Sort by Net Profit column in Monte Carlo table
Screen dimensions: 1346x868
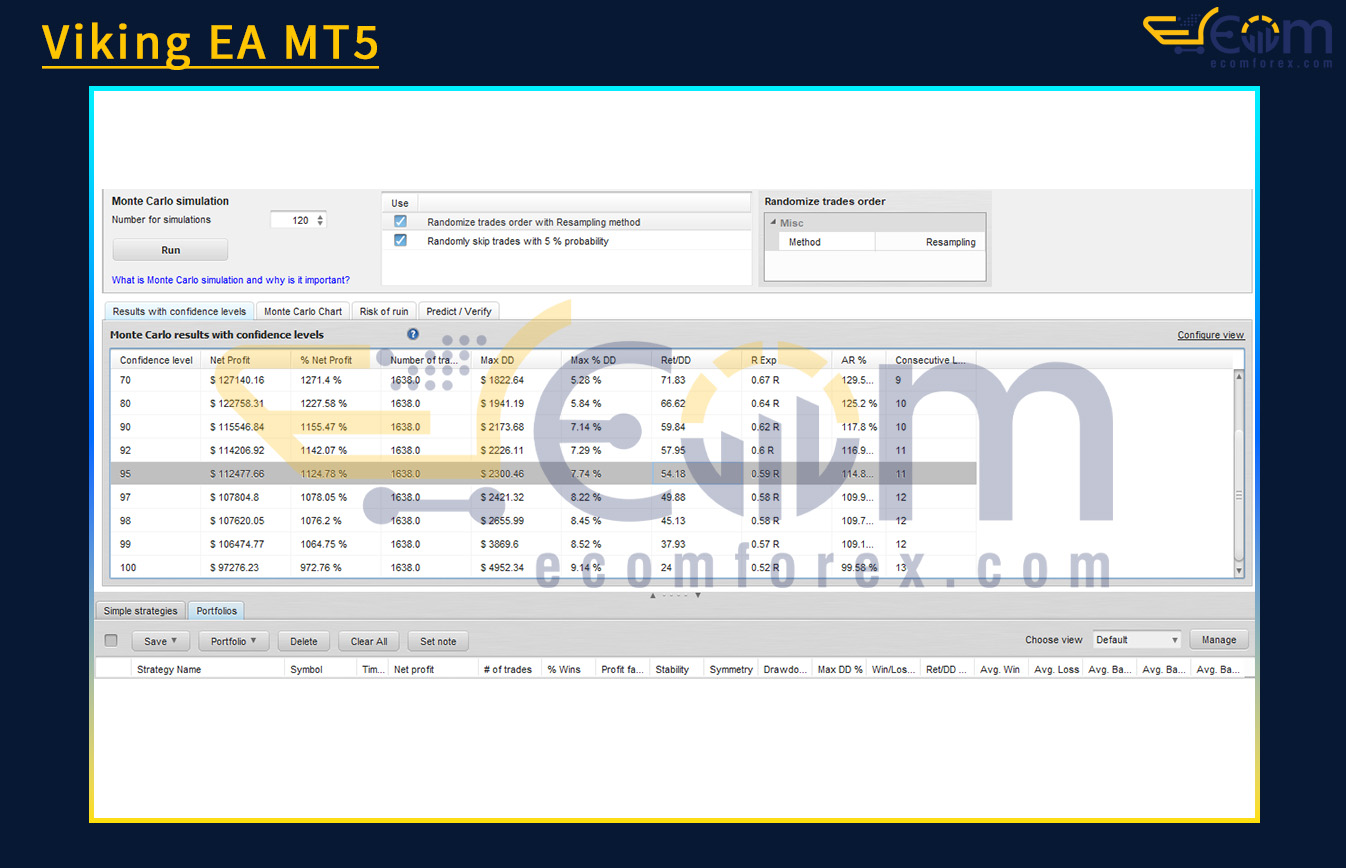pyautogui.click(x=246, y=360)
